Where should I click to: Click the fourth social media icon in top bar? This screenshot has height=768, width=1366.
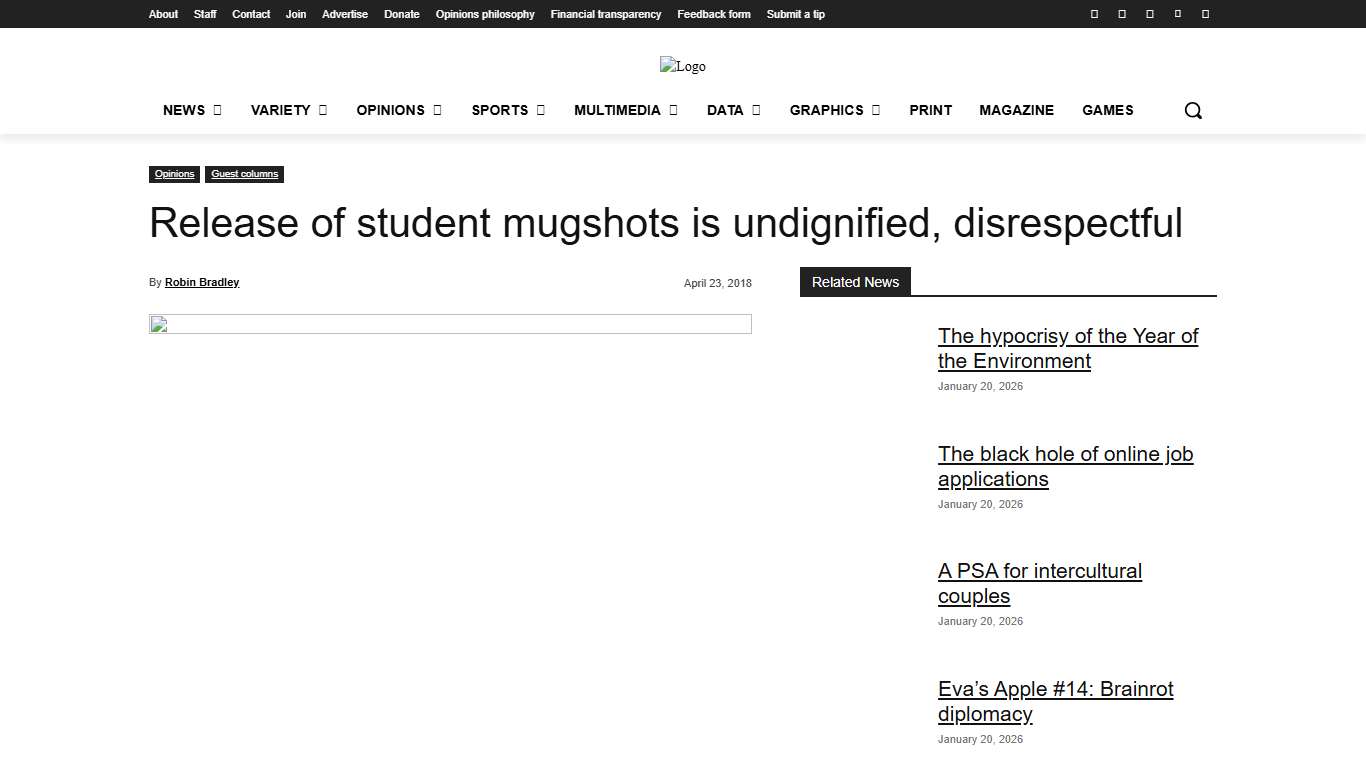pos(1177,13)
